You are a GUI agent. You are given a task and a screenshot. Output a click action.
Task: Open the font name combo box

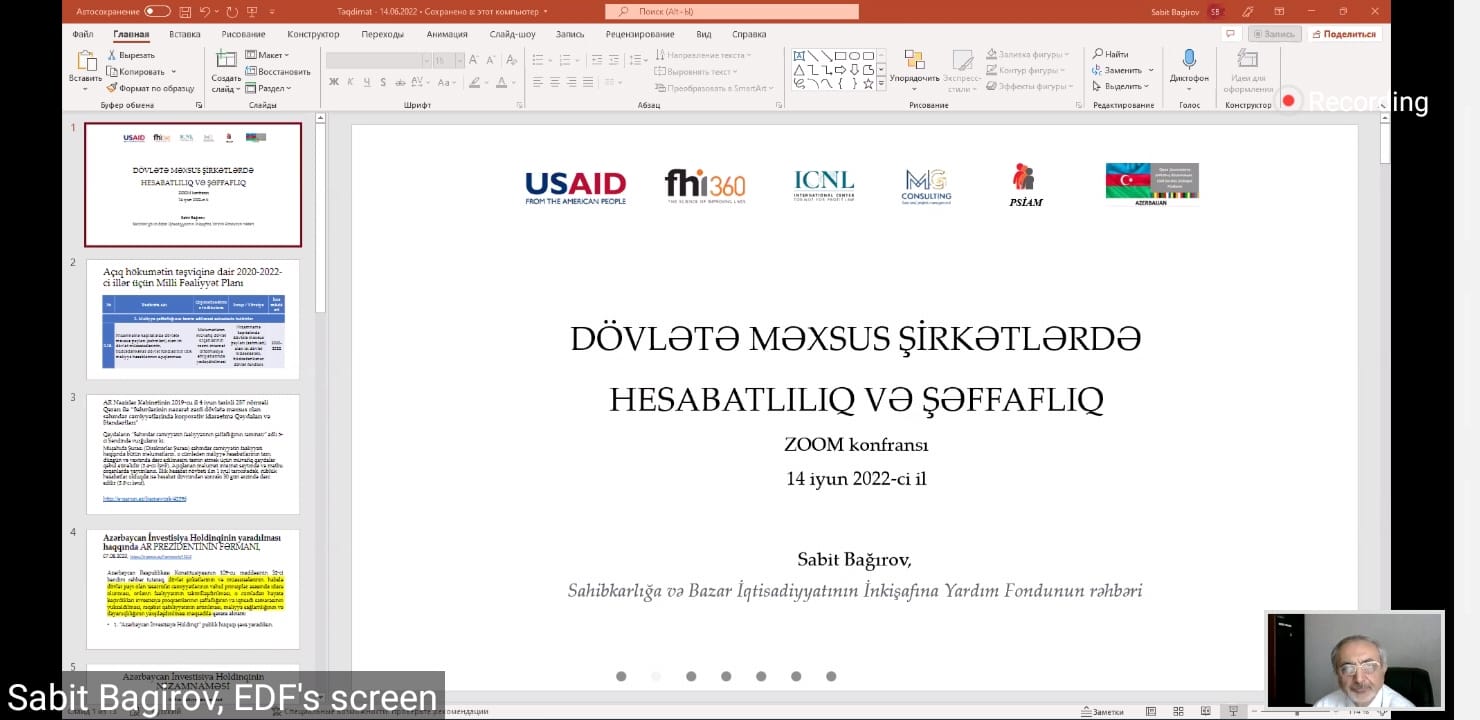point(378,61)
